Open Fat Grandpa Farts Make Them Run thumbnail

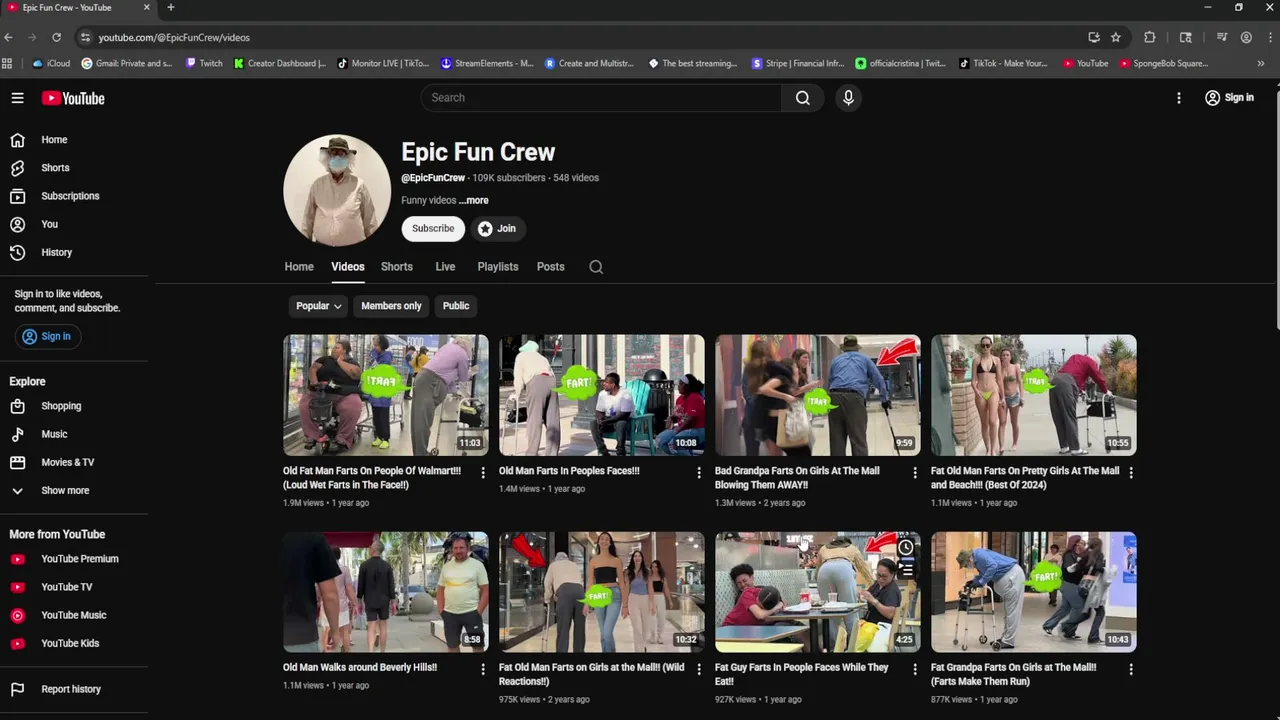(x=1034, y=592)
